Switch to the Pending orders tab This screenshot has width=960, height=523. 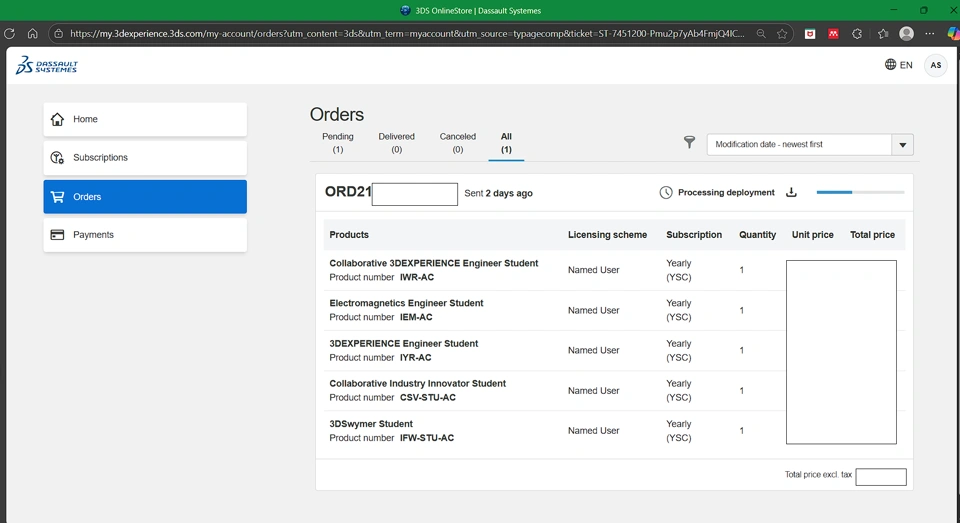pyautogui.click(x=338, y=143)
